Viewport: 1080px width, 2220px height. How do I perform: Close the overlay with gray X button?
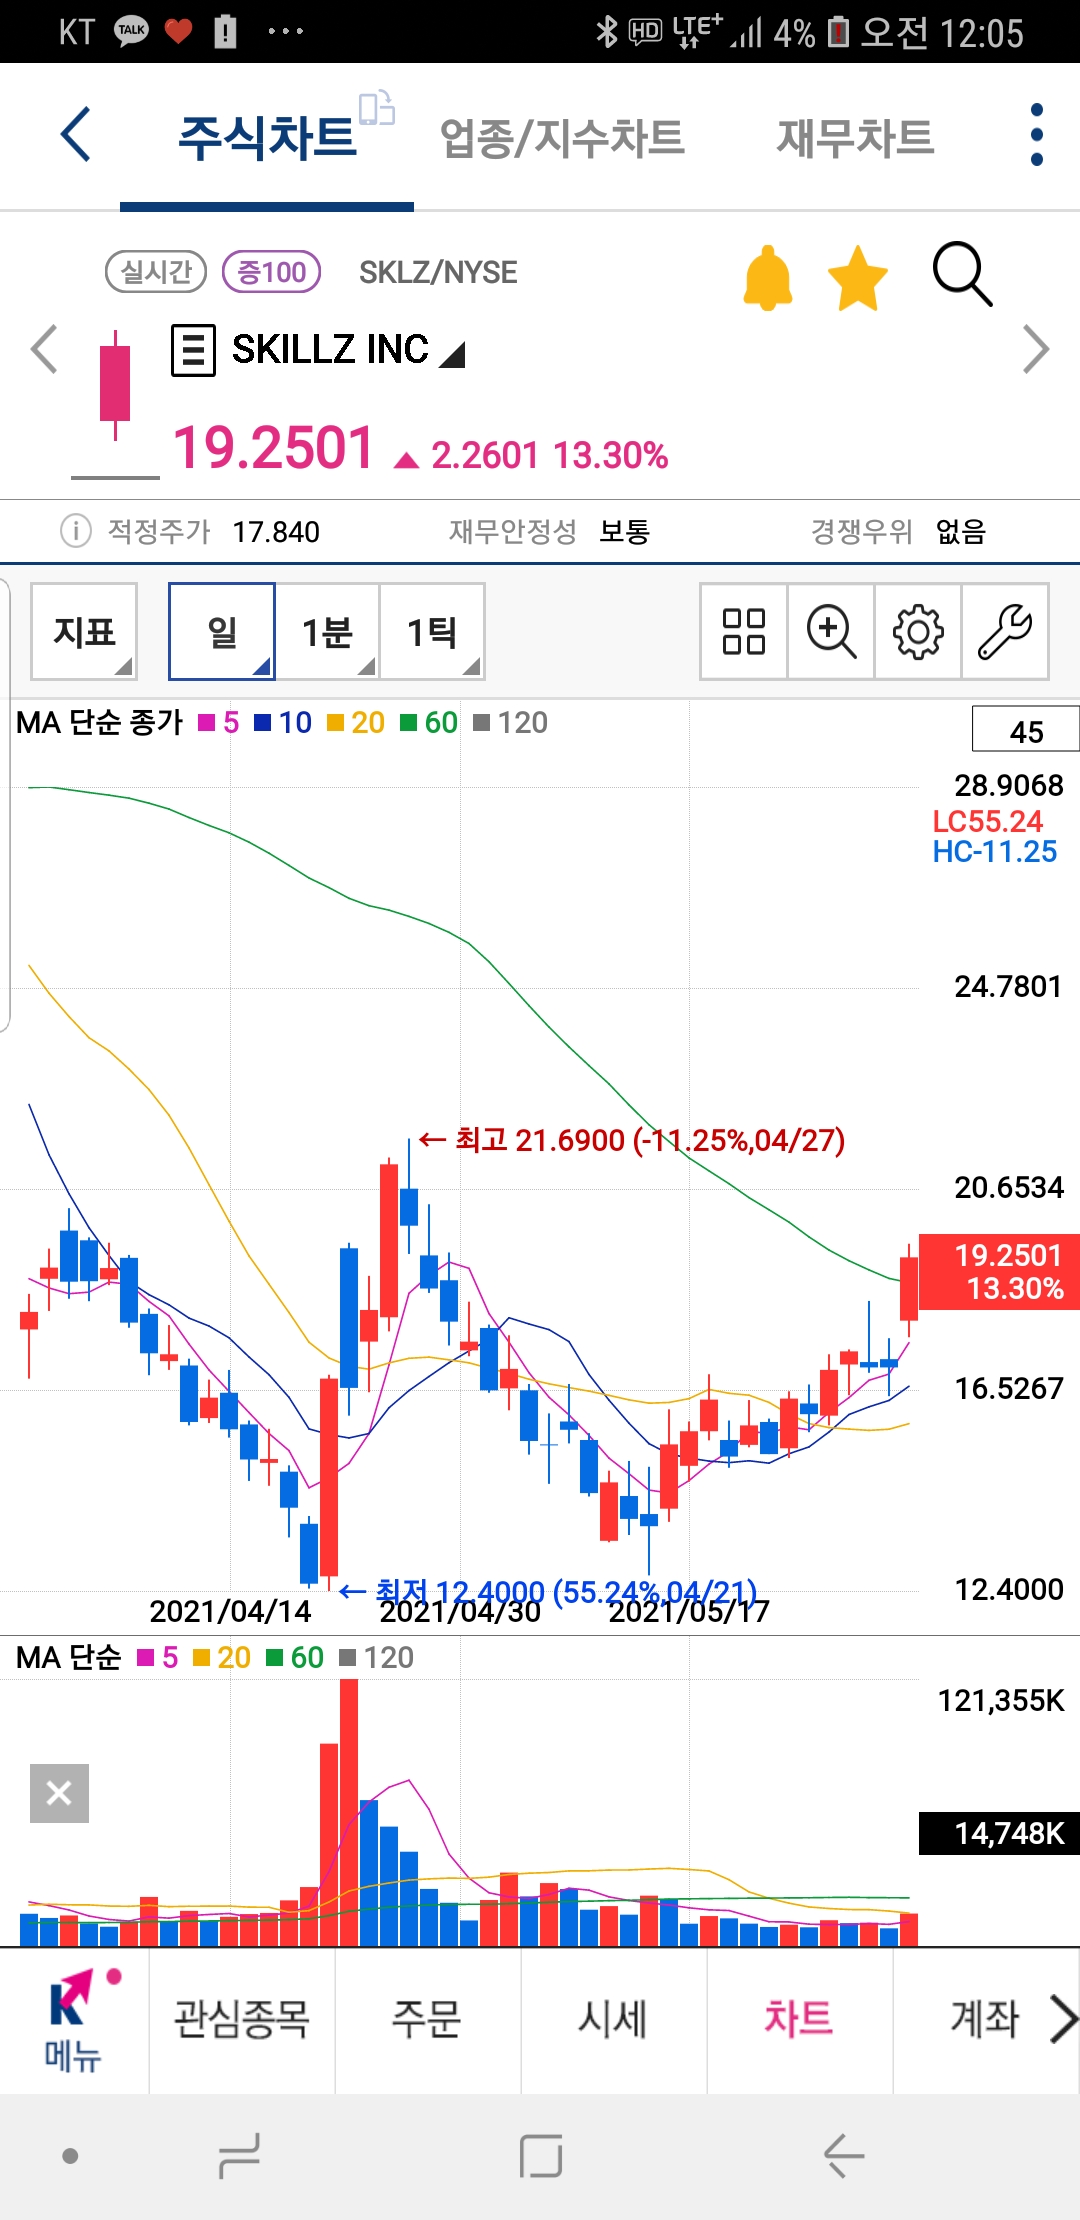coord(59,1793)
